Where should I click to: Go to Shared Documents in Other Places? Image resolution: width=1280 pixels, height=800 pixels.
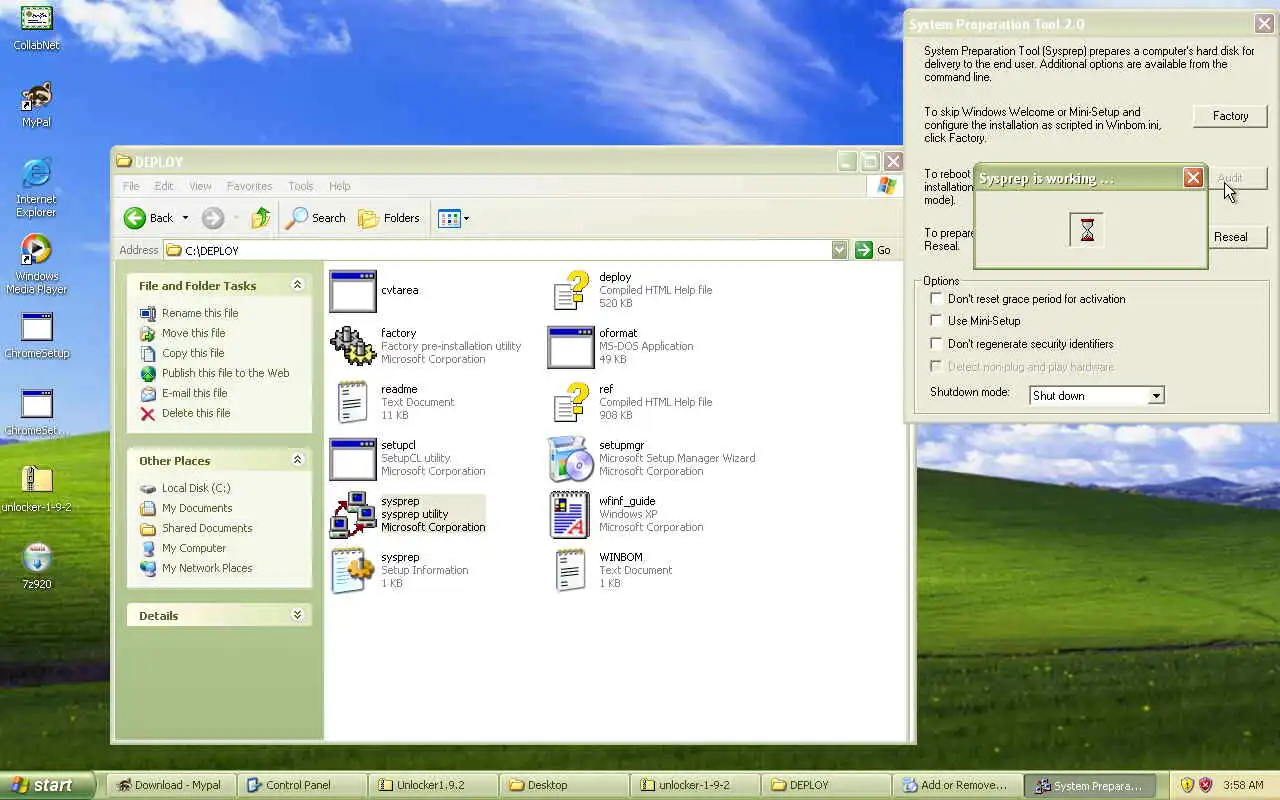coord(207,528)
